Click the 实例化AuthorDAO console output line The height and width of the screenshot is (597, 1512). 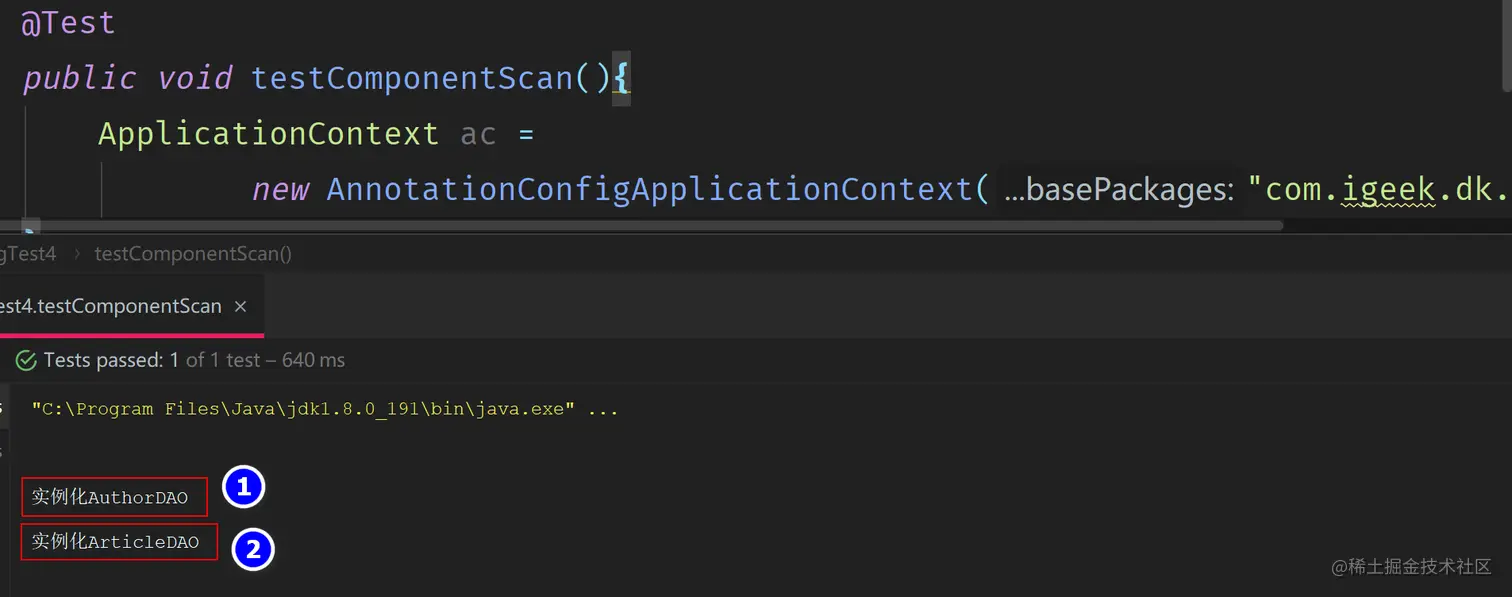tap(110, 498)
